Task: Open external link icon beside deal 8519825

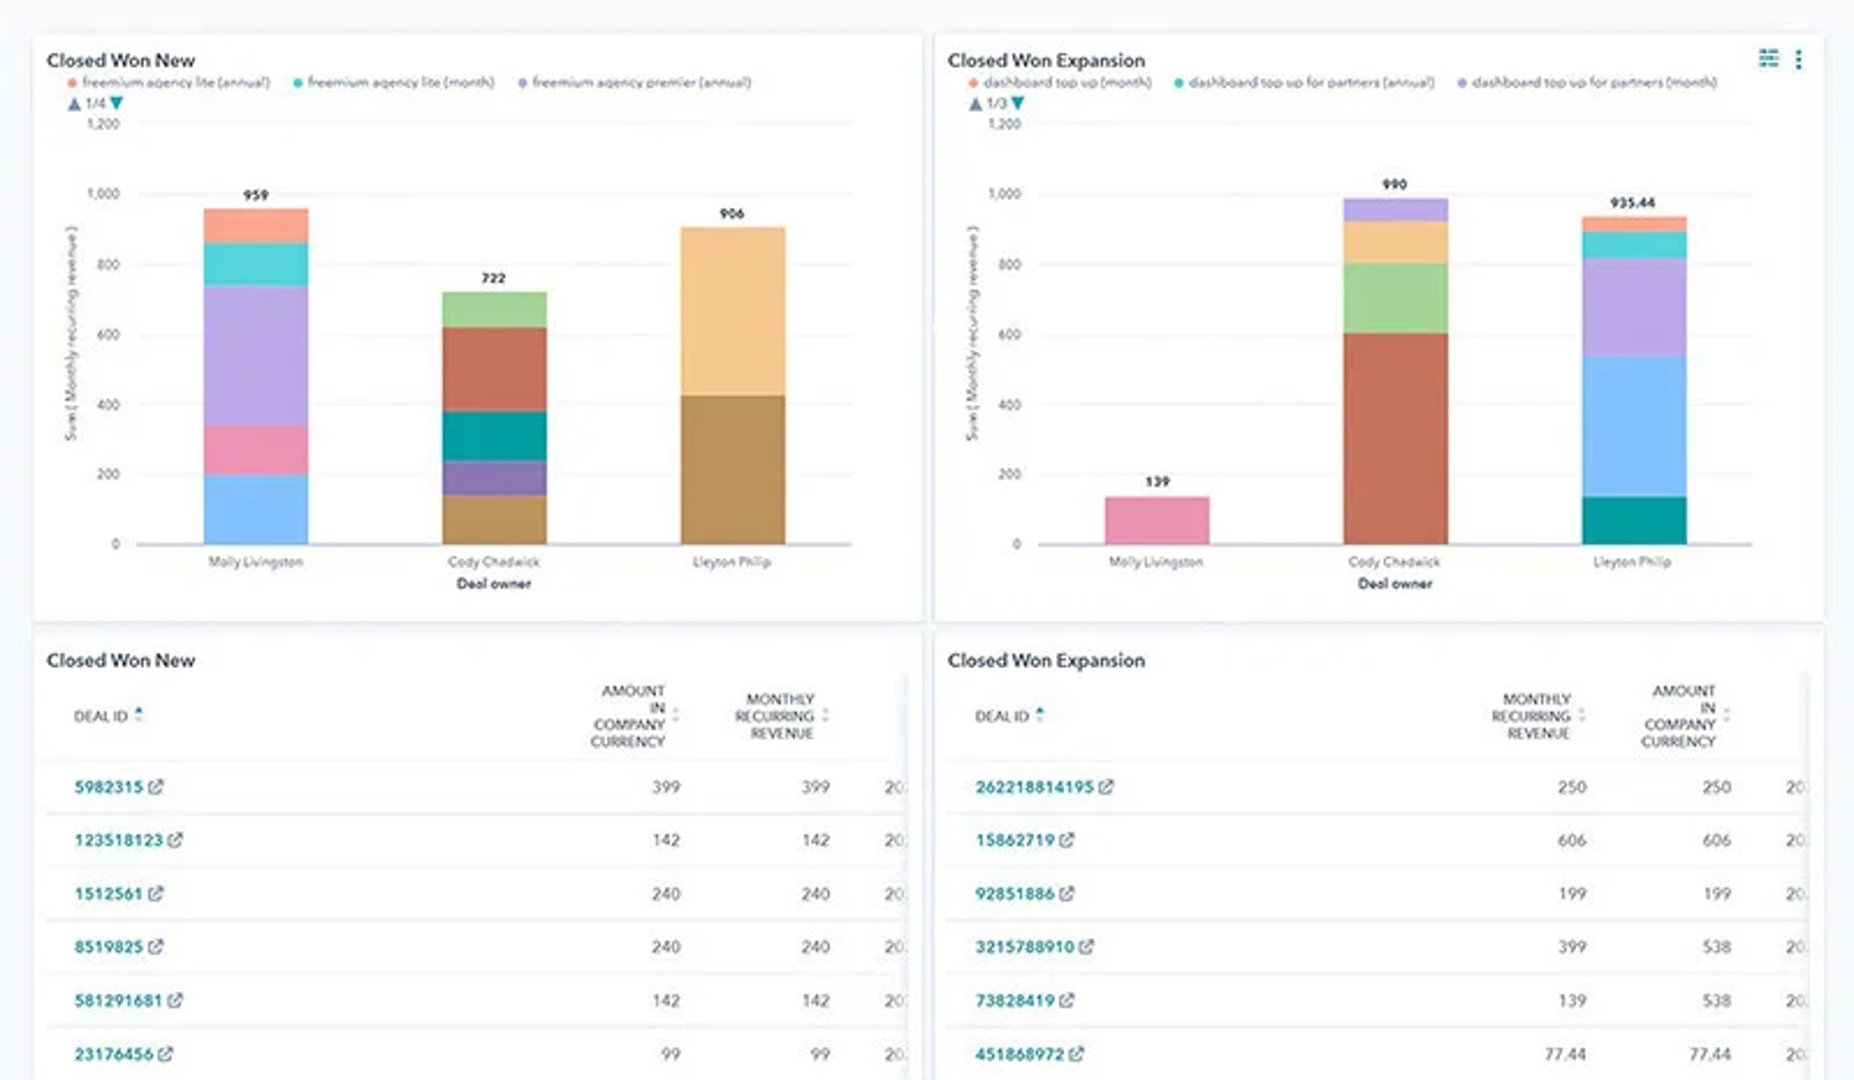Action: coord(156,946)
